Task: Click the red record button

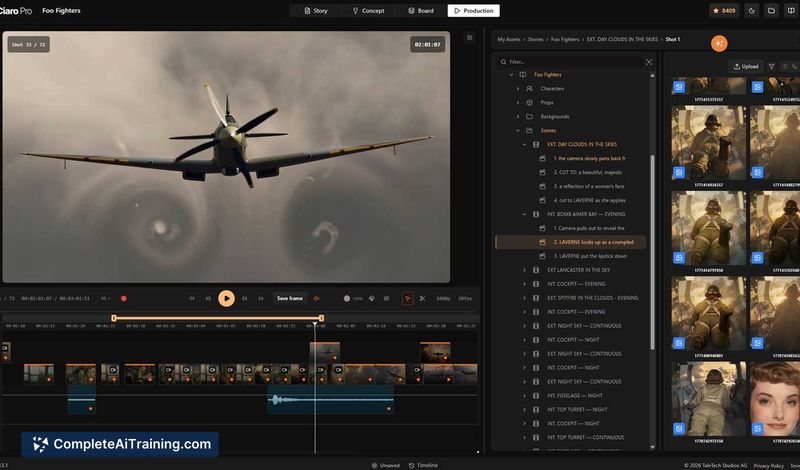Action: point(123,299)
